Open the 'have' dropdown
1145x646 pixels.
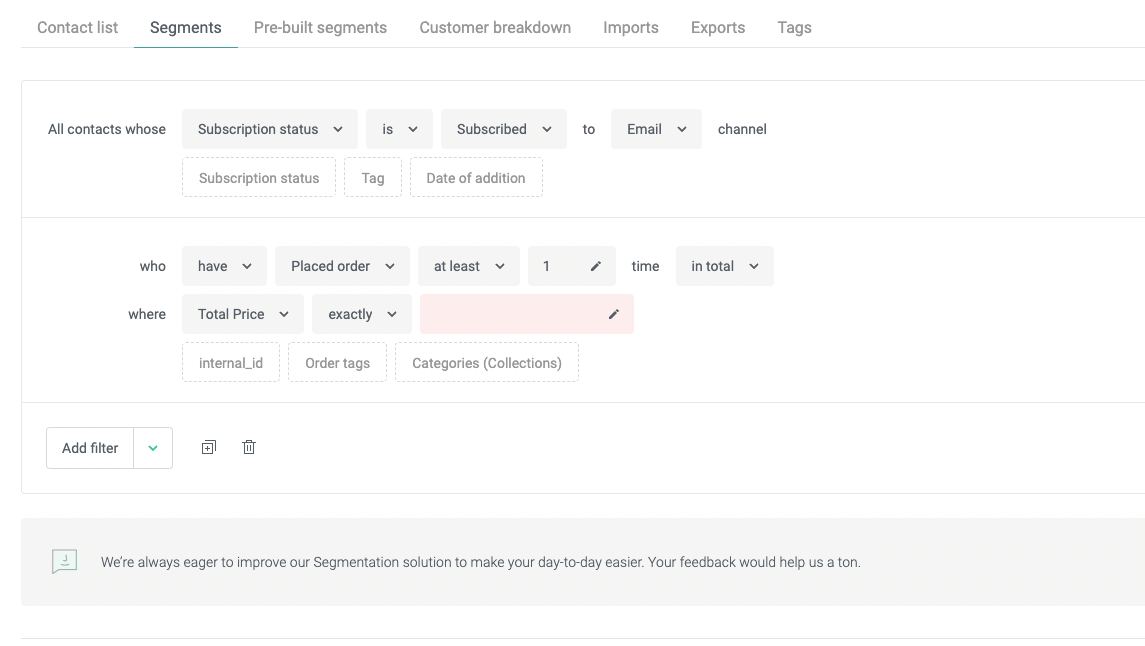(224, 266)
